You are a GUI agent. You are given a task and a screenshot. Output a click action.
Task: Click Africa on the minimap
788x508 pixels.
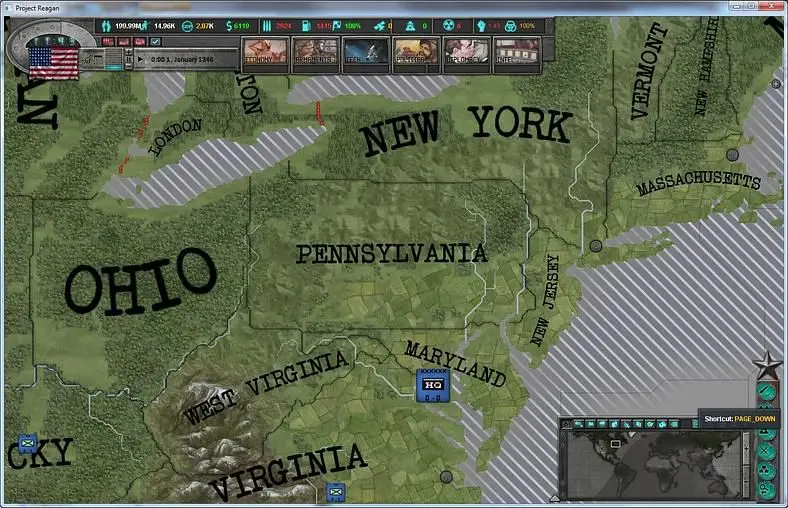tap(664, 472)
